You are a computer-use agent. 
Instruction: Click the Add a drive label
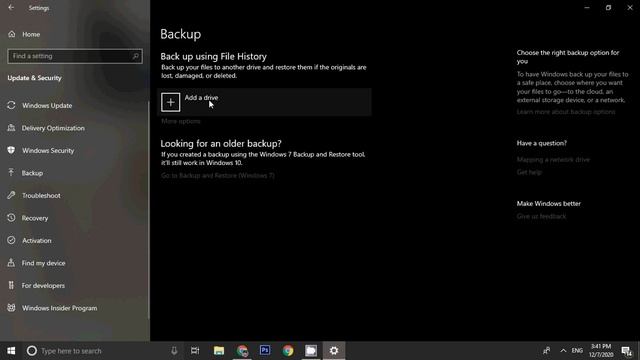click(x=201, y=98)
